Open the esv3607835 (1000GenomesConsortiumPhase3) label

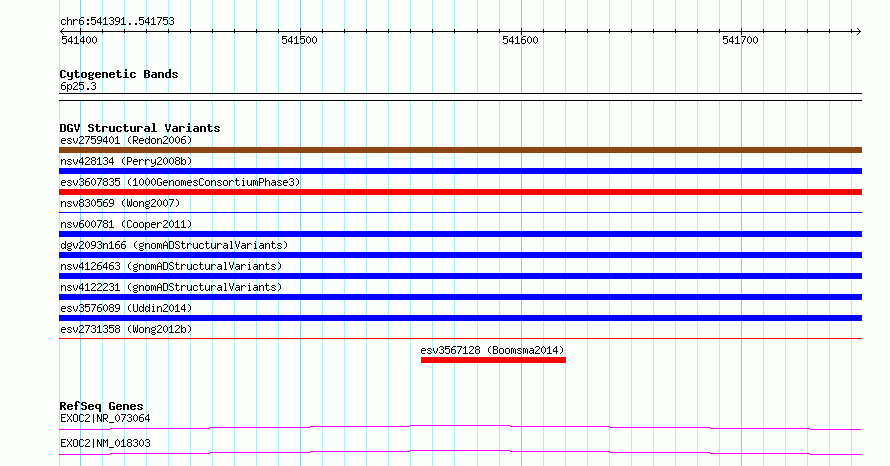(180, 182)
